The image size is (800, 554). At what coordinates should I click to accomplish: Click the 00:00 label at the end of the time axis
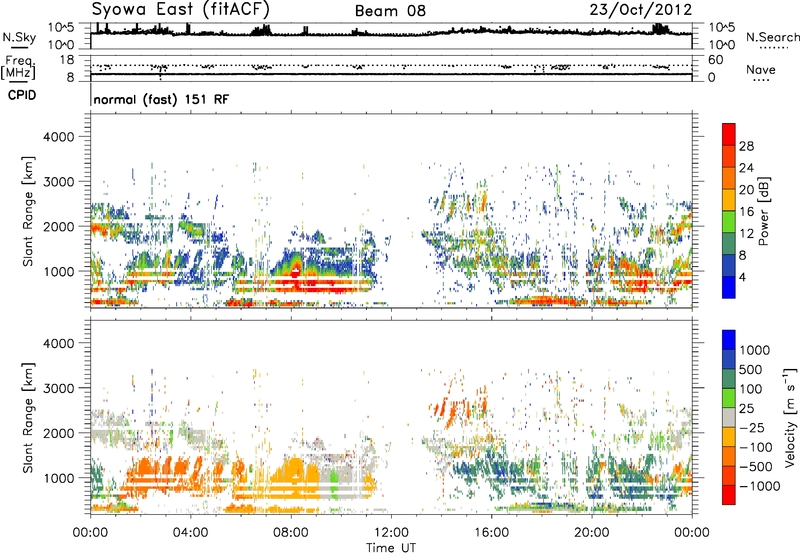click(692, 533)
